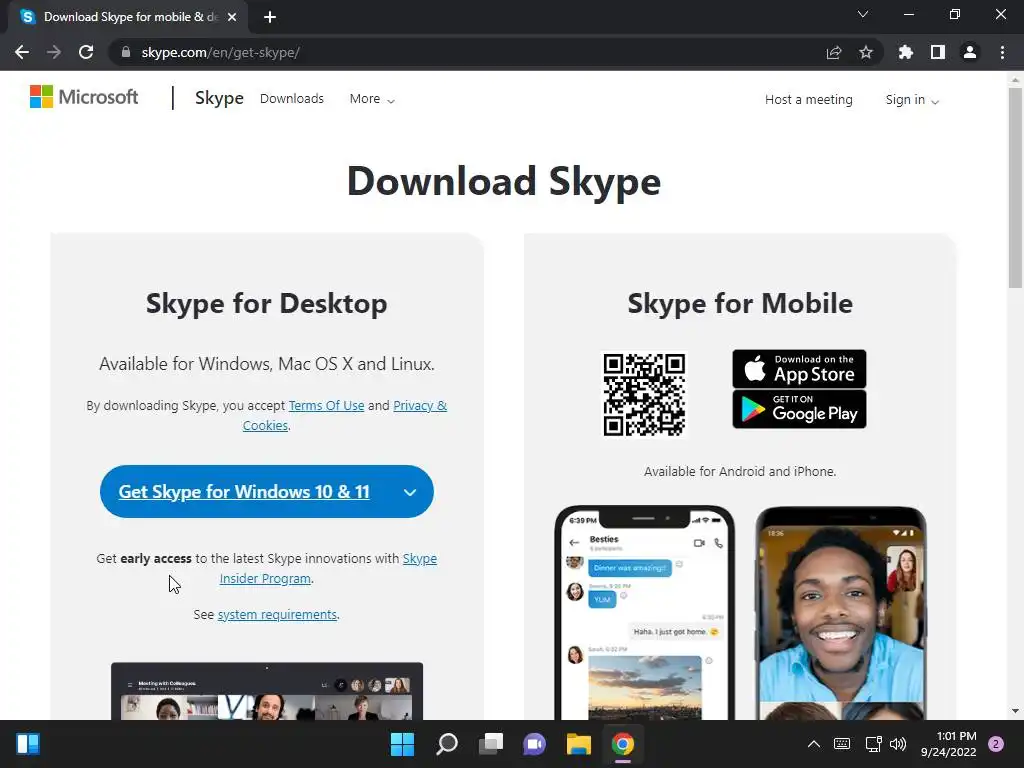Open the volume speaker tray icon
Screen dimensions: 1024x768
898,744
